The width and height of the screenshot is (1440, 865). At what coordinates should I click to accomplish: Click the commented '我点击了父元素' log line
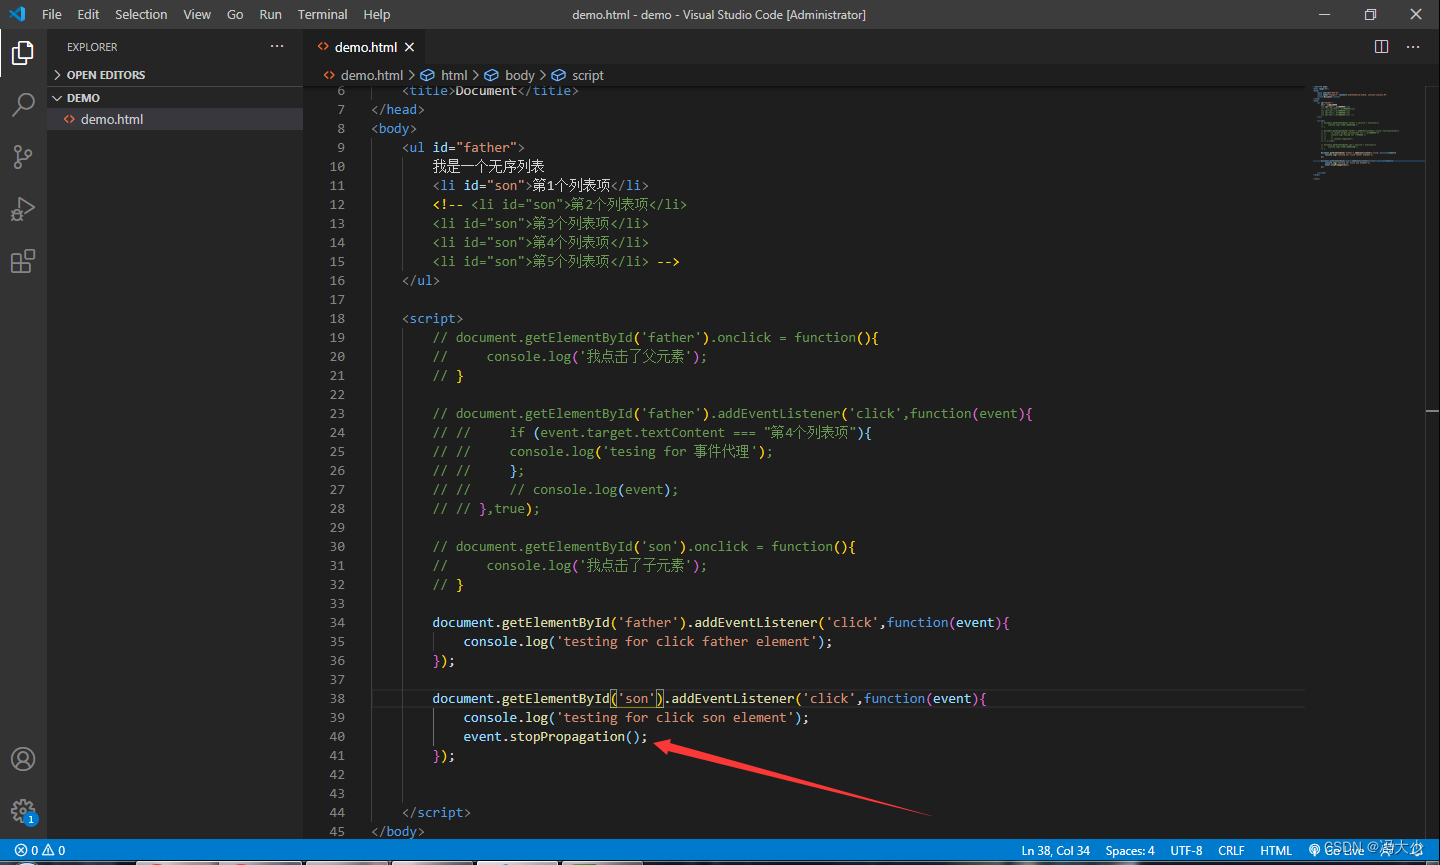tap(570, 357)
